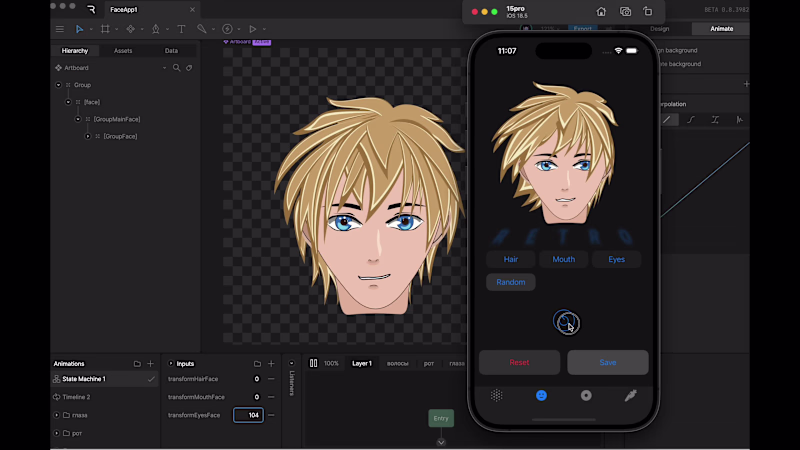The image size is (800, 450).
Task: Switch to the Data tab
Action: tap(171, 51)
